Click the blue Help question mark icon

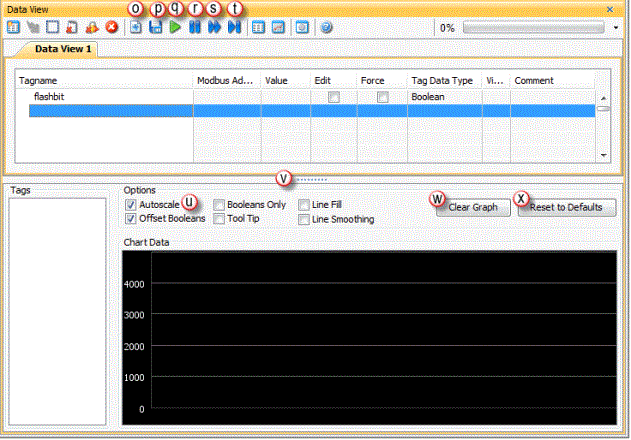pyautogui.click(x=326, y=28)
